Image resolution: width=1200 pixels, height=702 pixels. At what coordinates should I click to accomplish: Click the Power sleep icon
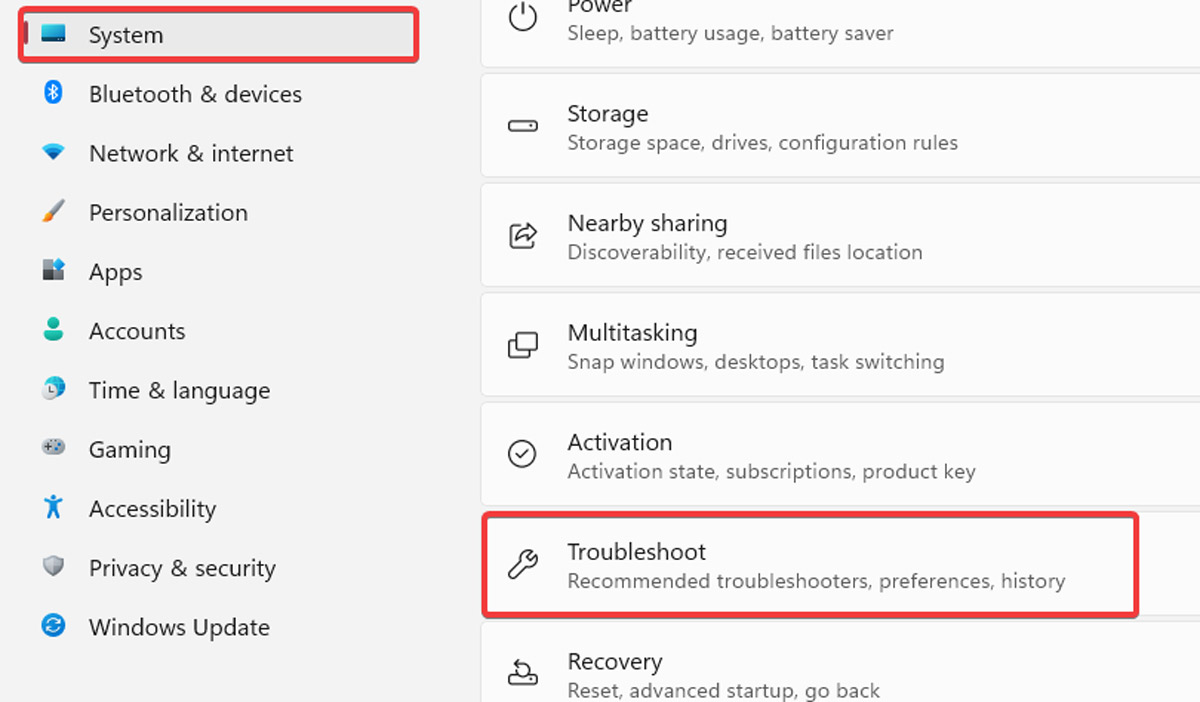523,16
